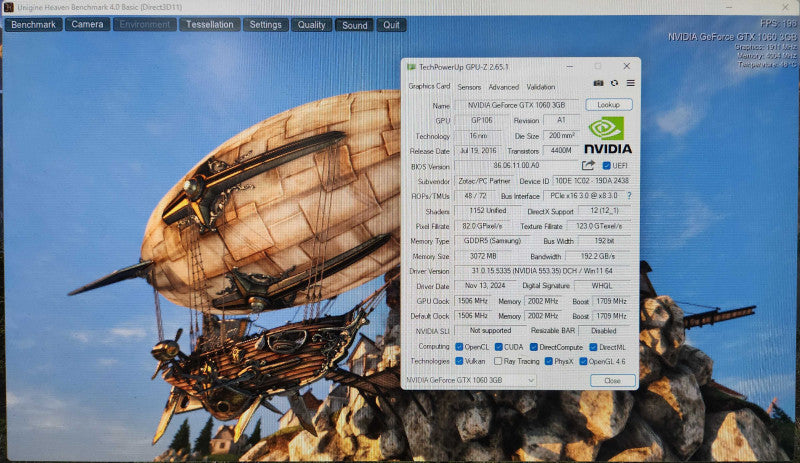The image size is (800, 463).
Task: Open the Benchmark menu in Heaven
Action: [x=34, y=25]
